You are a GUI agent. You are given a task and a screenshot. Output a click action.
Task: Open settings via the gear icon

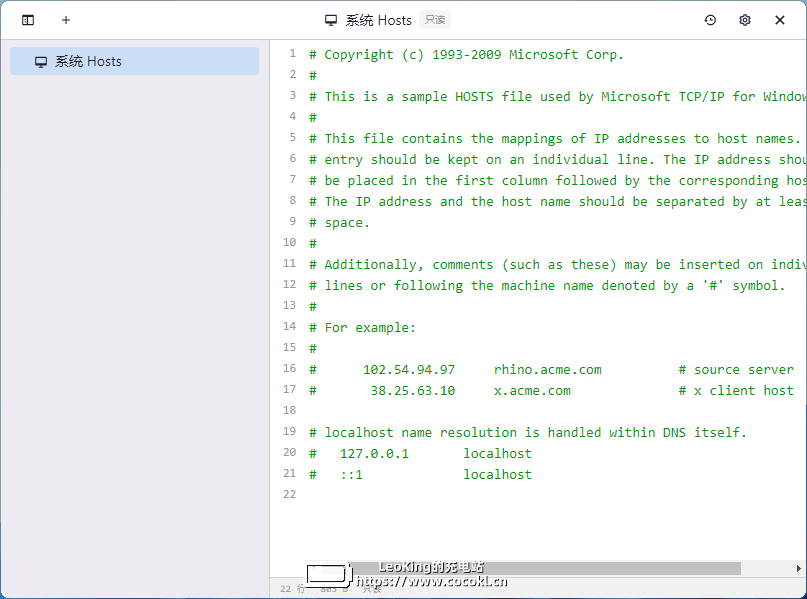coord(745,20)
